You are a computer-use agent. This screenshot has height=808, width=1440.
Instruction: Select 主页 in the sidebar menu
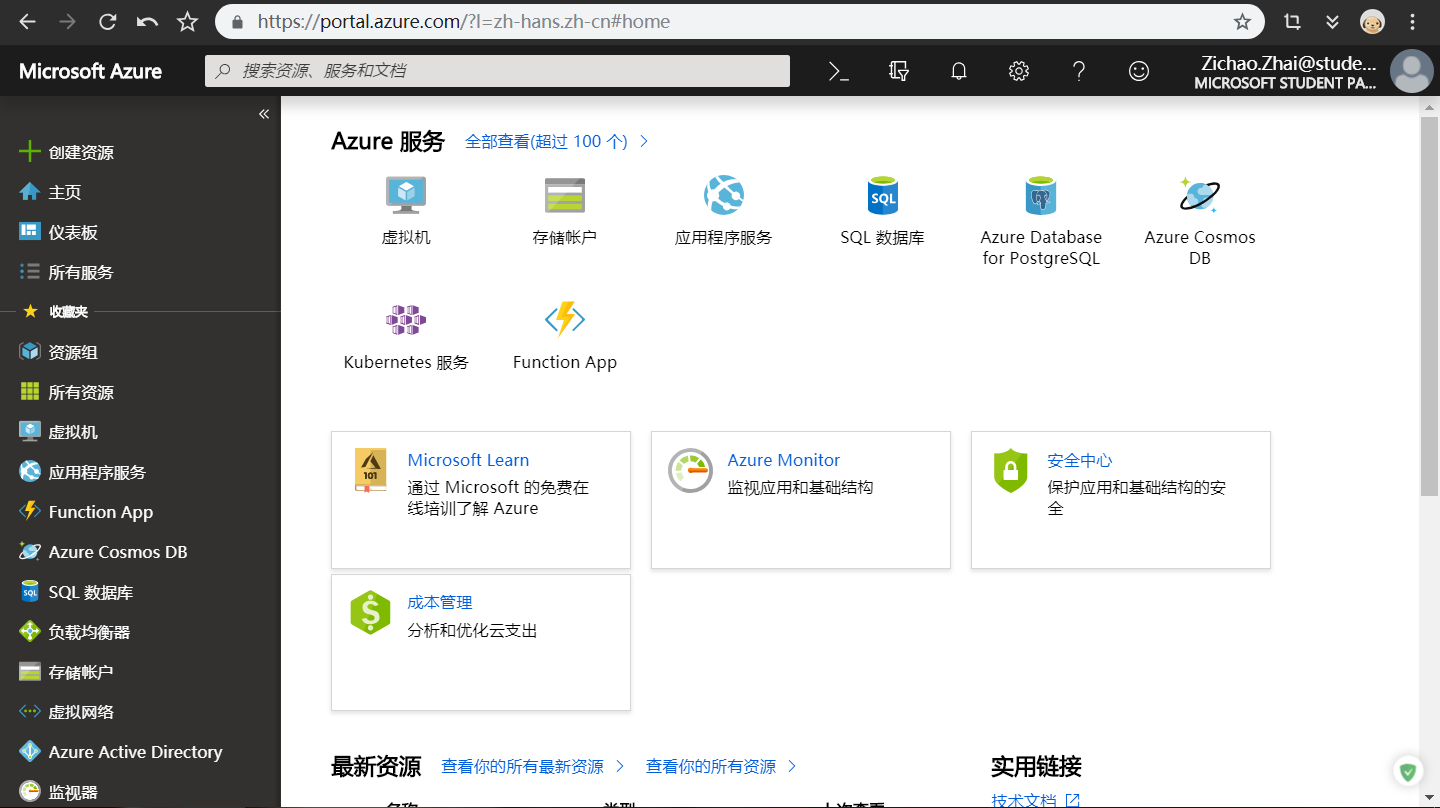click(64, 191)
